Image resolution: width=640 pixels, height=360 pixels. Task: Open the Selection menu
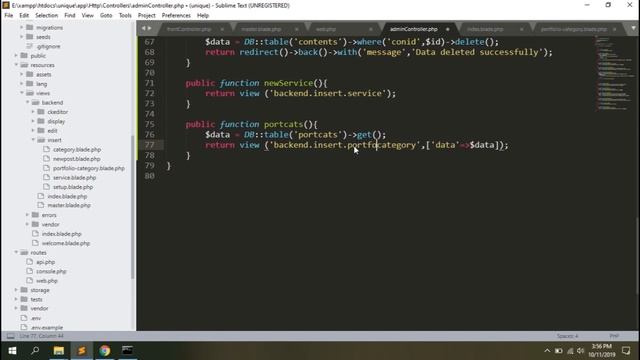click(46, 16)
